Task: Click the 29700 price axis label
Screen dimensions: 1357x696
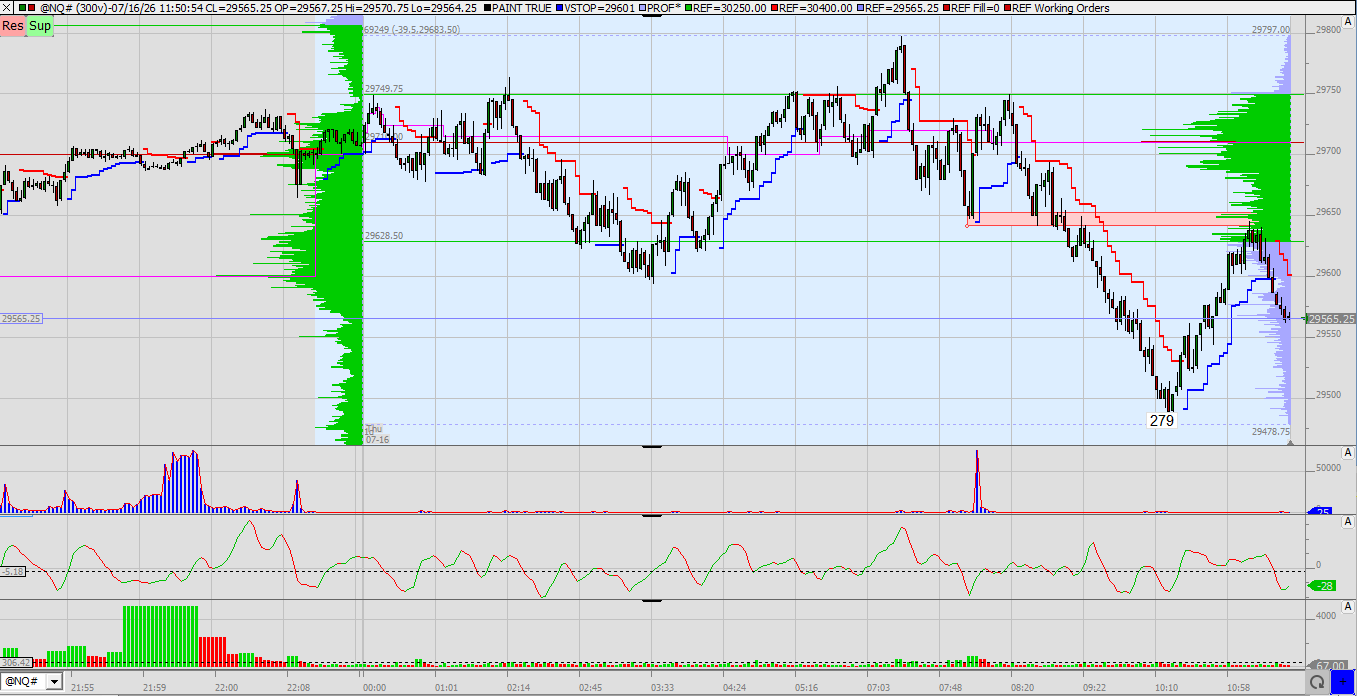Action: [1329, 151]
